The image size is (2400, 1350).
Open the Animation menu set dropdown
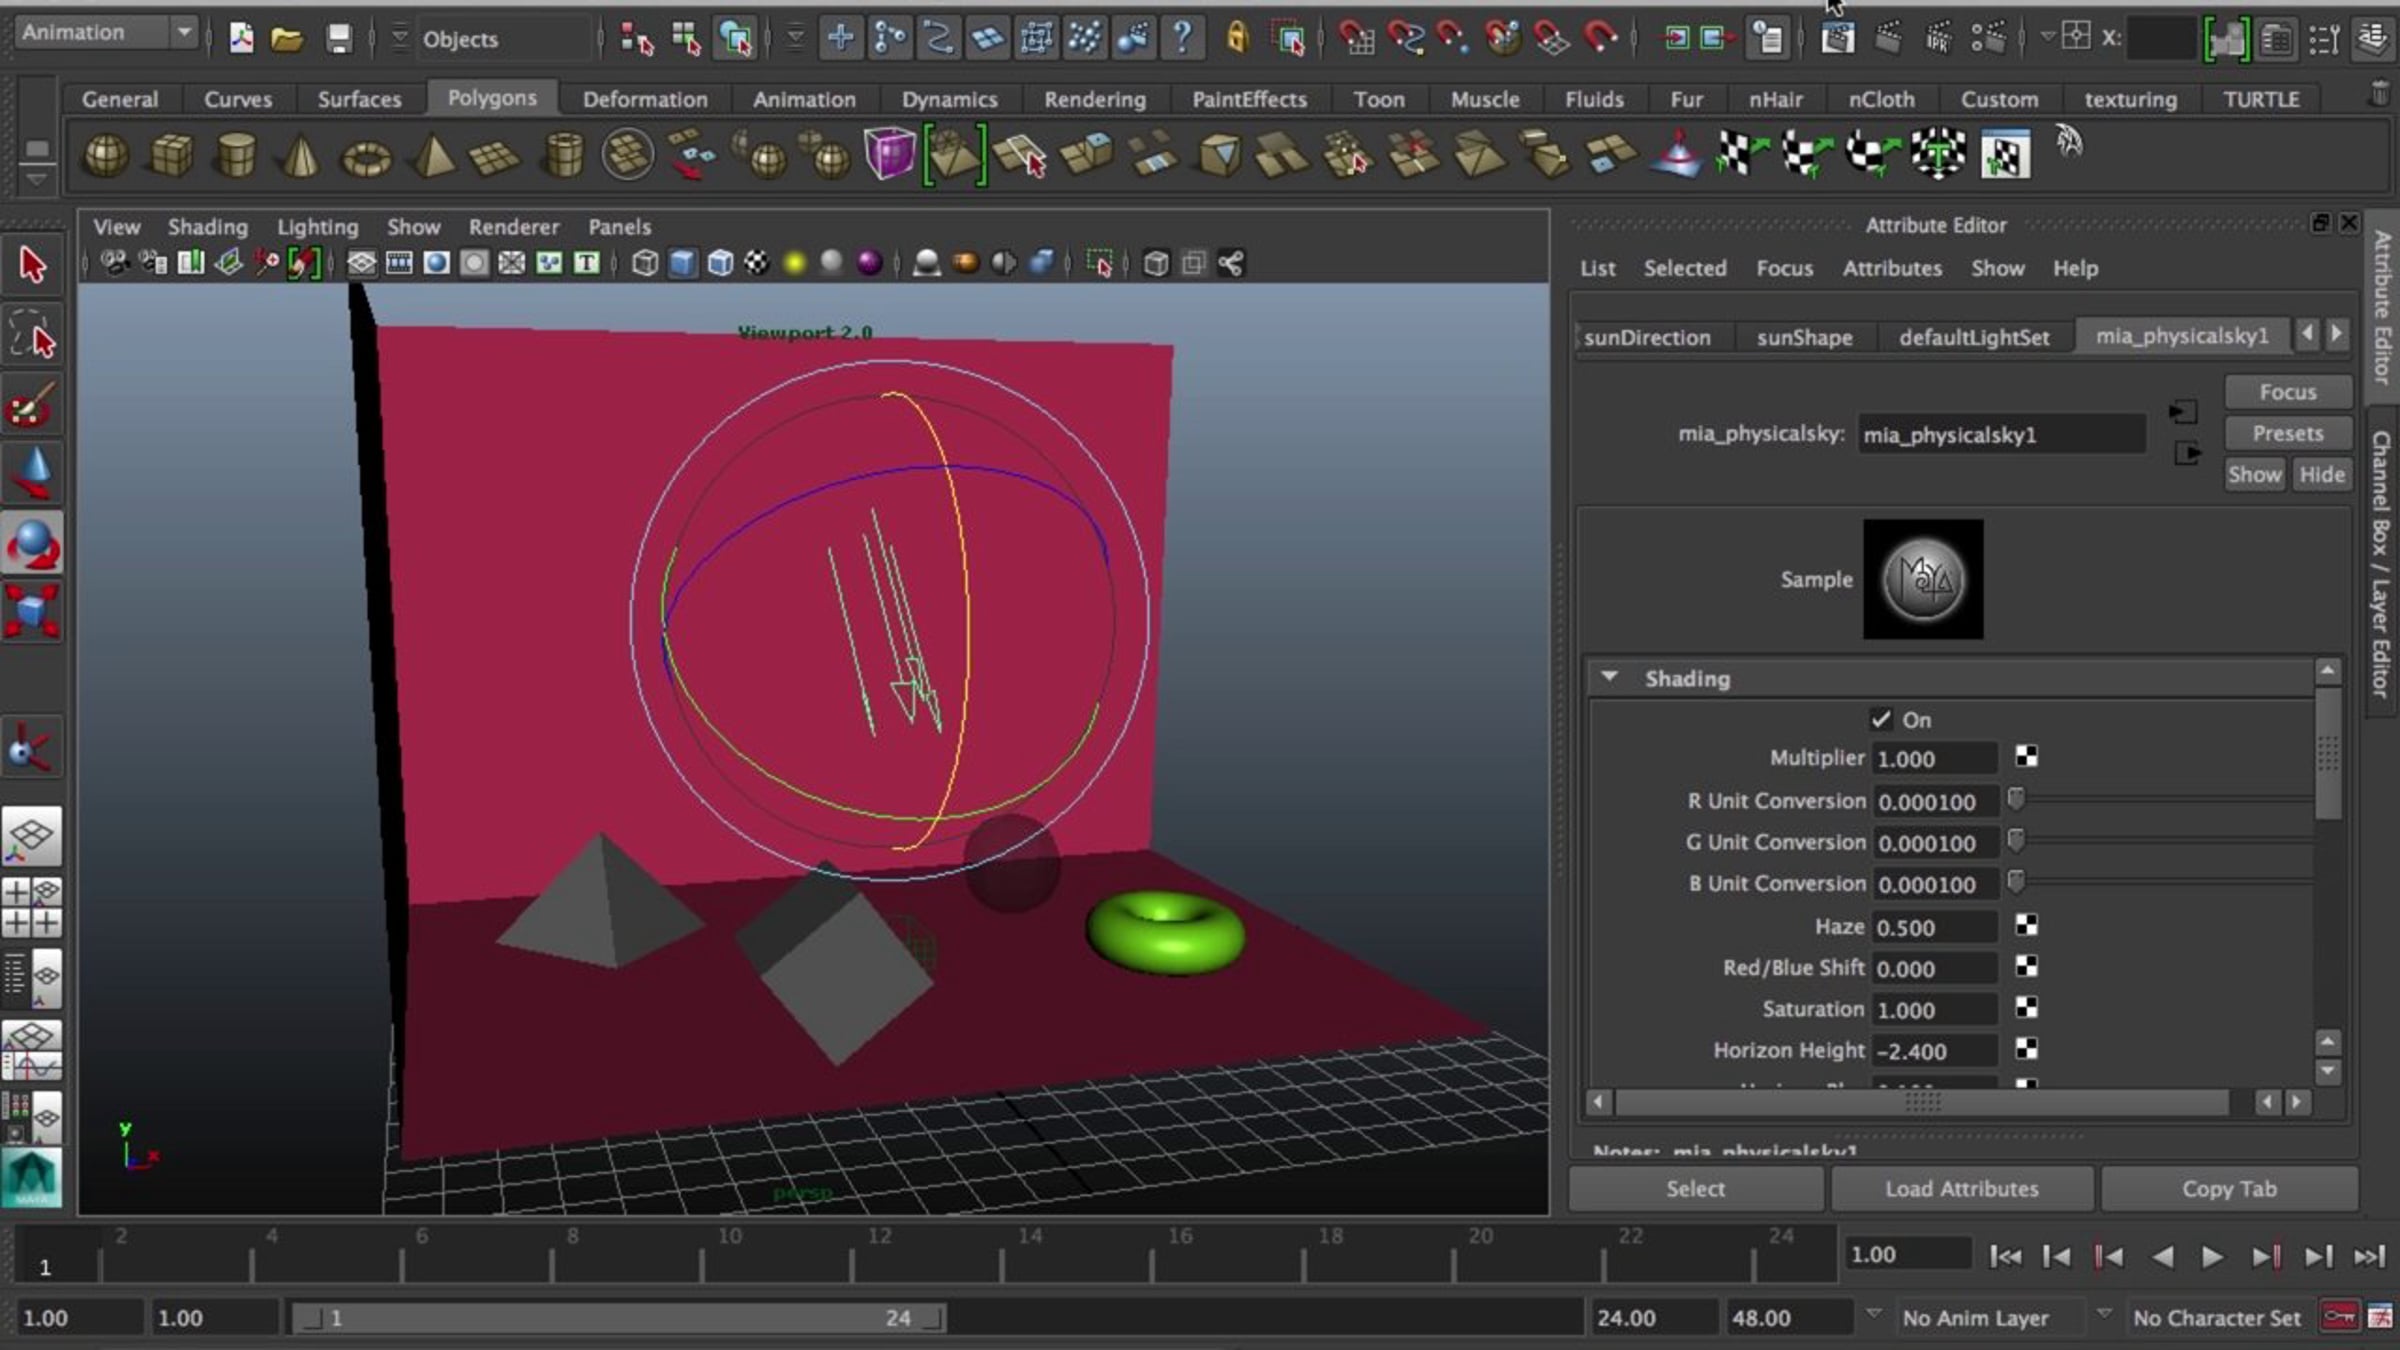(x=105, y=33)
